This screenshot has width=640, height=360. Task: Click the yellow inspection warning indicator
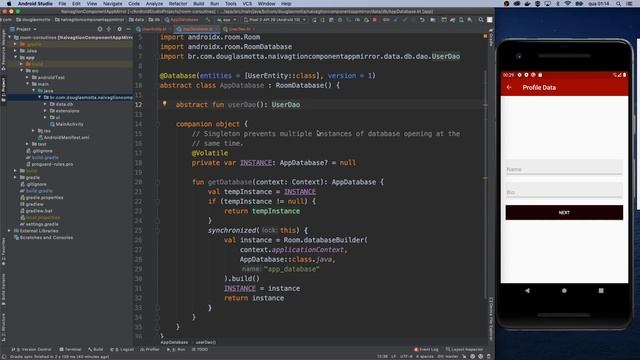pos(485,36)
